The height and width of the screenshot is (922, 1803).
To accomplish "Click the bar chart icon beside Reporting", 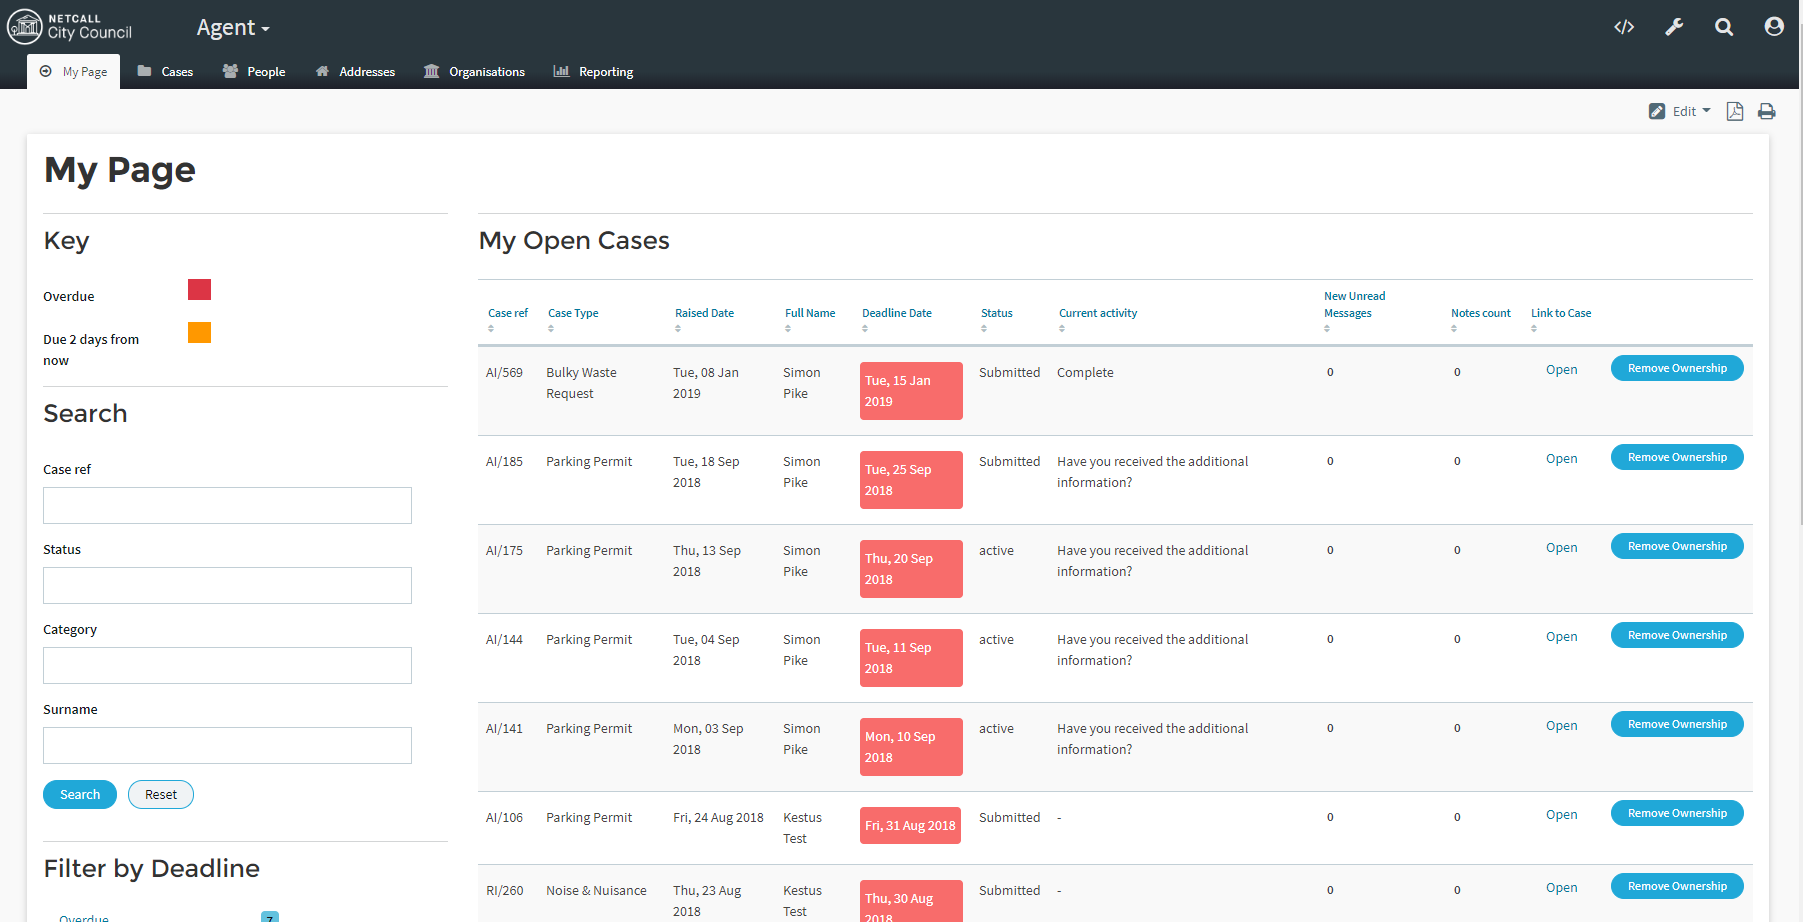I will point(561,71).
